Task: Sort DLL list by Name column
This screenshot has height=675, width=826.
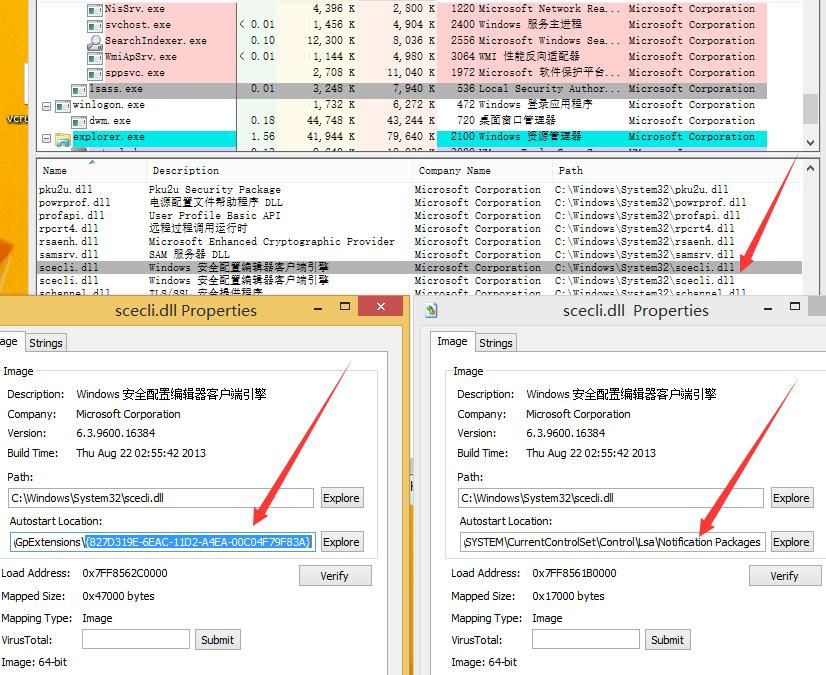Action: click(x=92, y=171)
